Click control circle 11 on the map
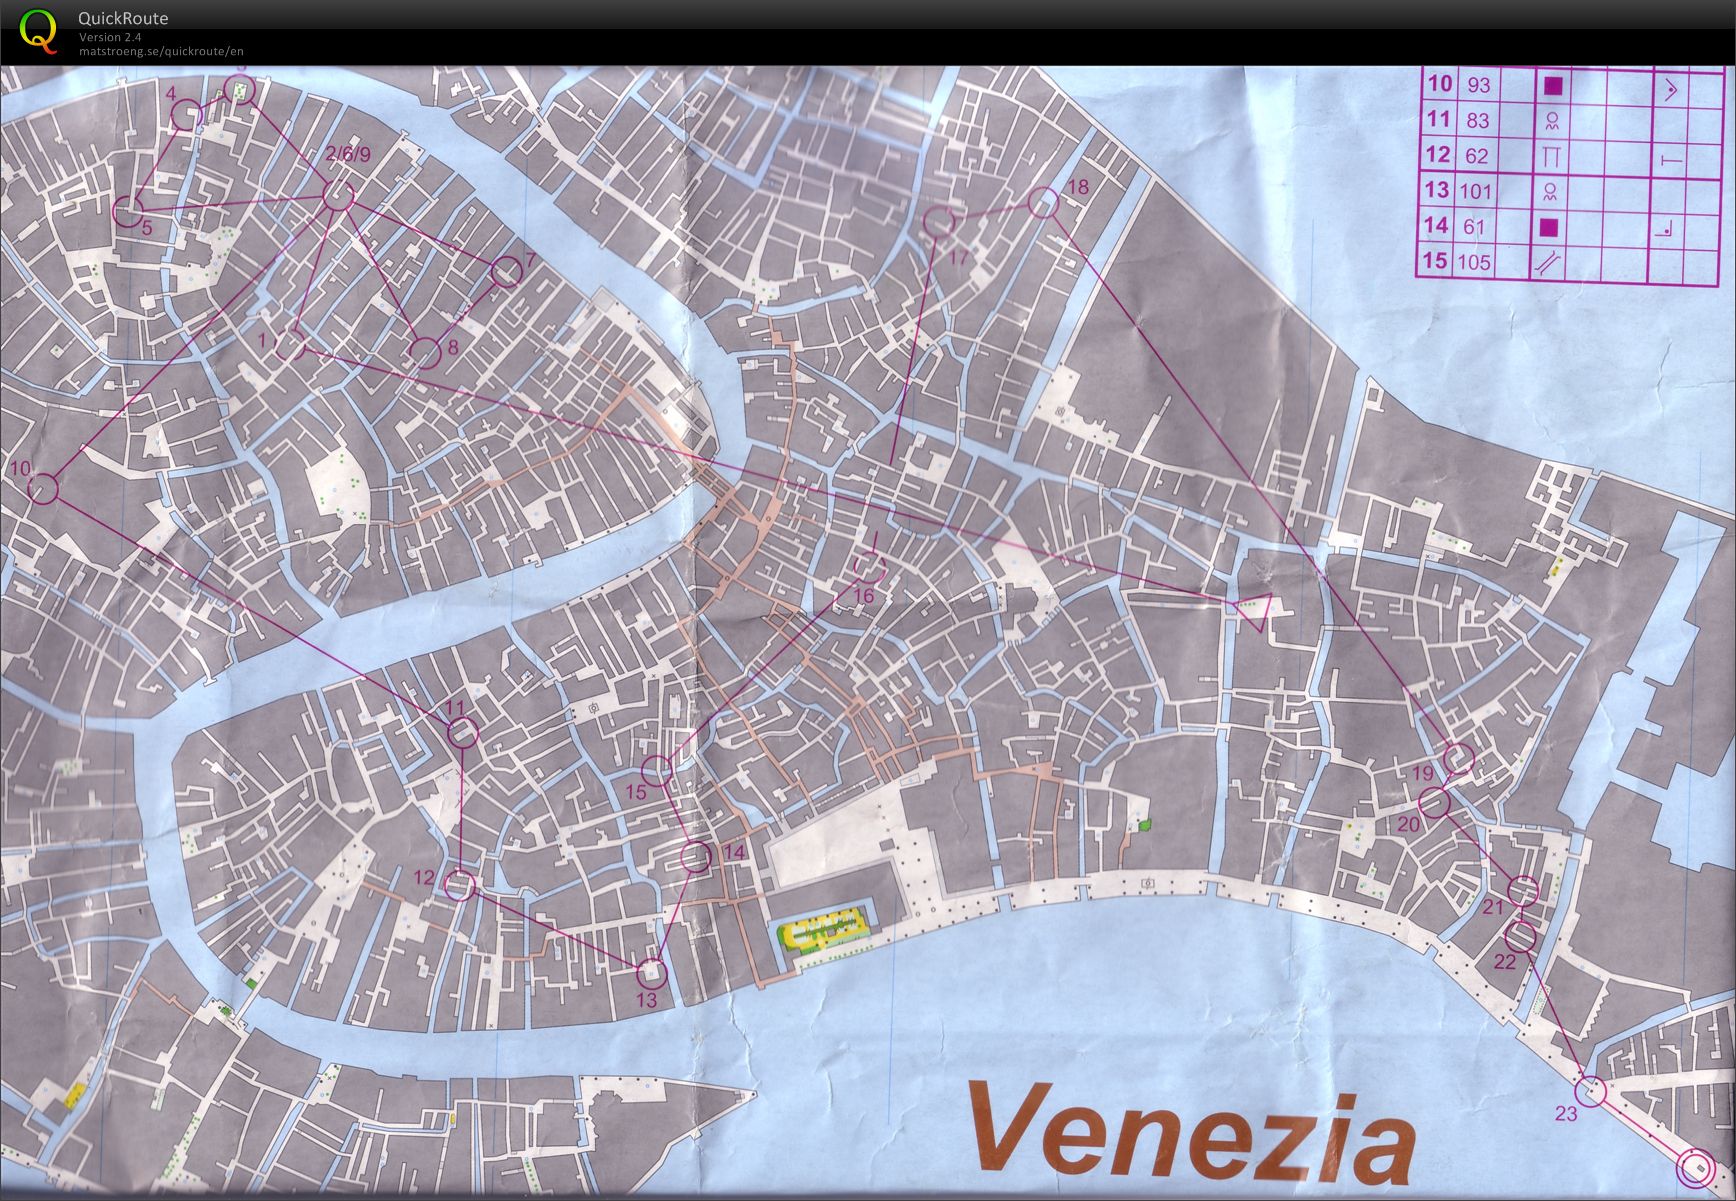Viewport: 1736px width, 1201px height. pyautogui.click(x=462, y=733)
